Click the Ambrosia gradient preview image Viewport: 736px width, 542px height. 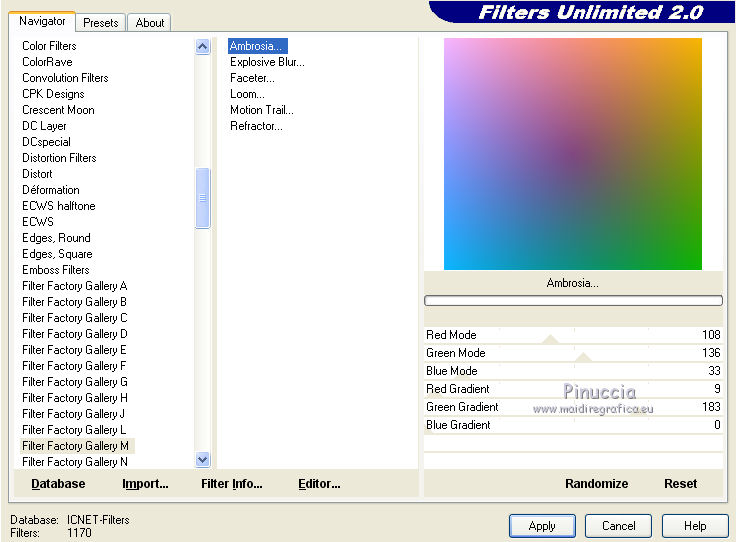[x=573, y=154]
